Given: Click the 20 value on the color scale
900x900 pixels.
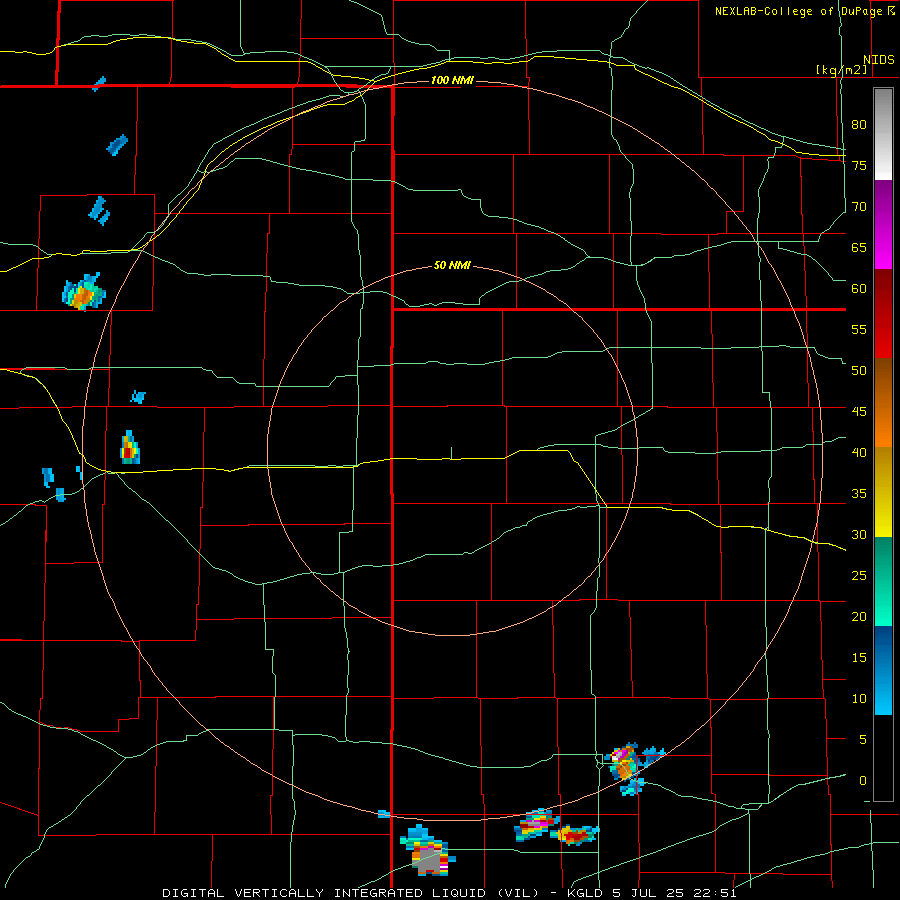Looking at the screenshot, I should 859,617.
